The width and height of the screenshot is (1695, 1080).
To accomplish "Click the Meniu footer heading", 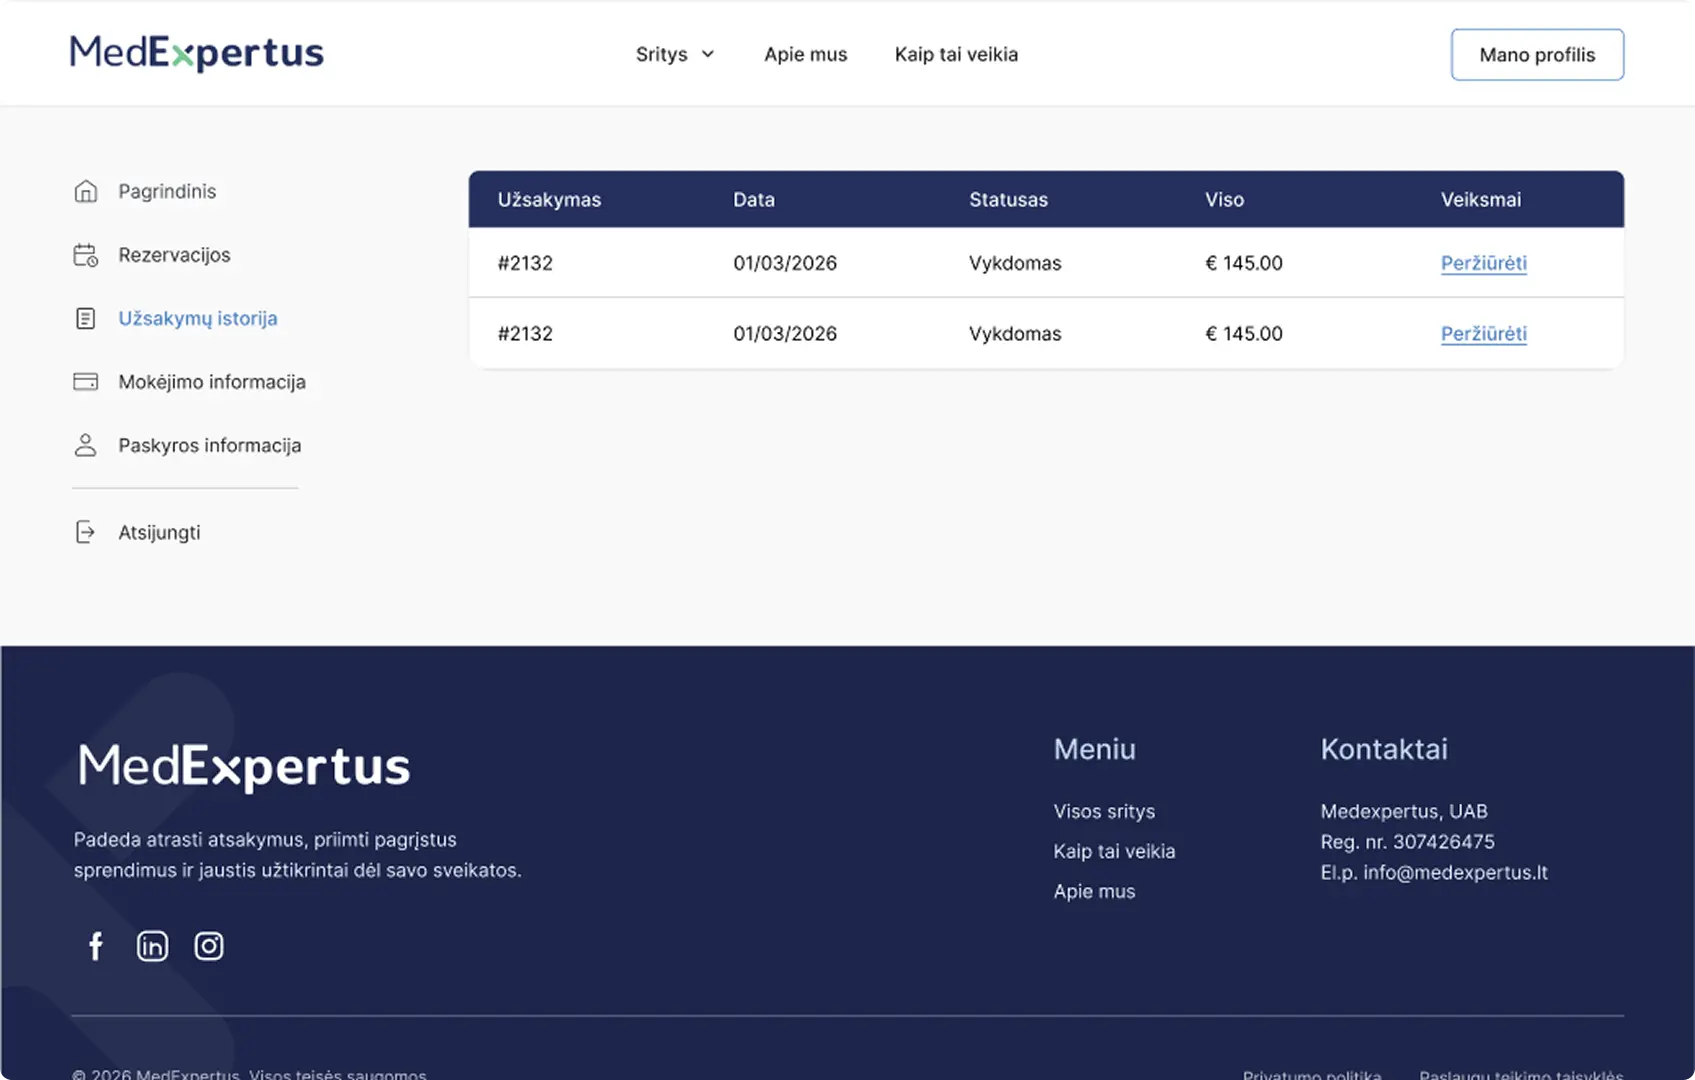I will pos(1095,749).
